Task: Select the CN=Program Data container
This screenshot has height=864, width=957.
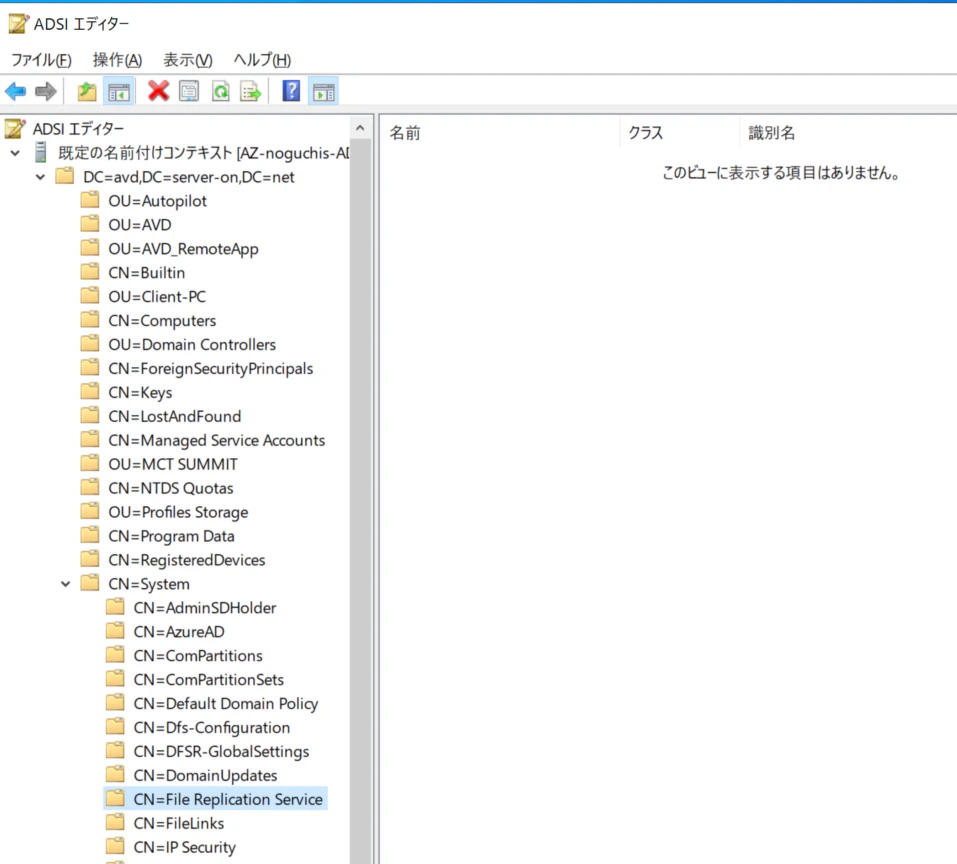Action: tap(172, 536)
